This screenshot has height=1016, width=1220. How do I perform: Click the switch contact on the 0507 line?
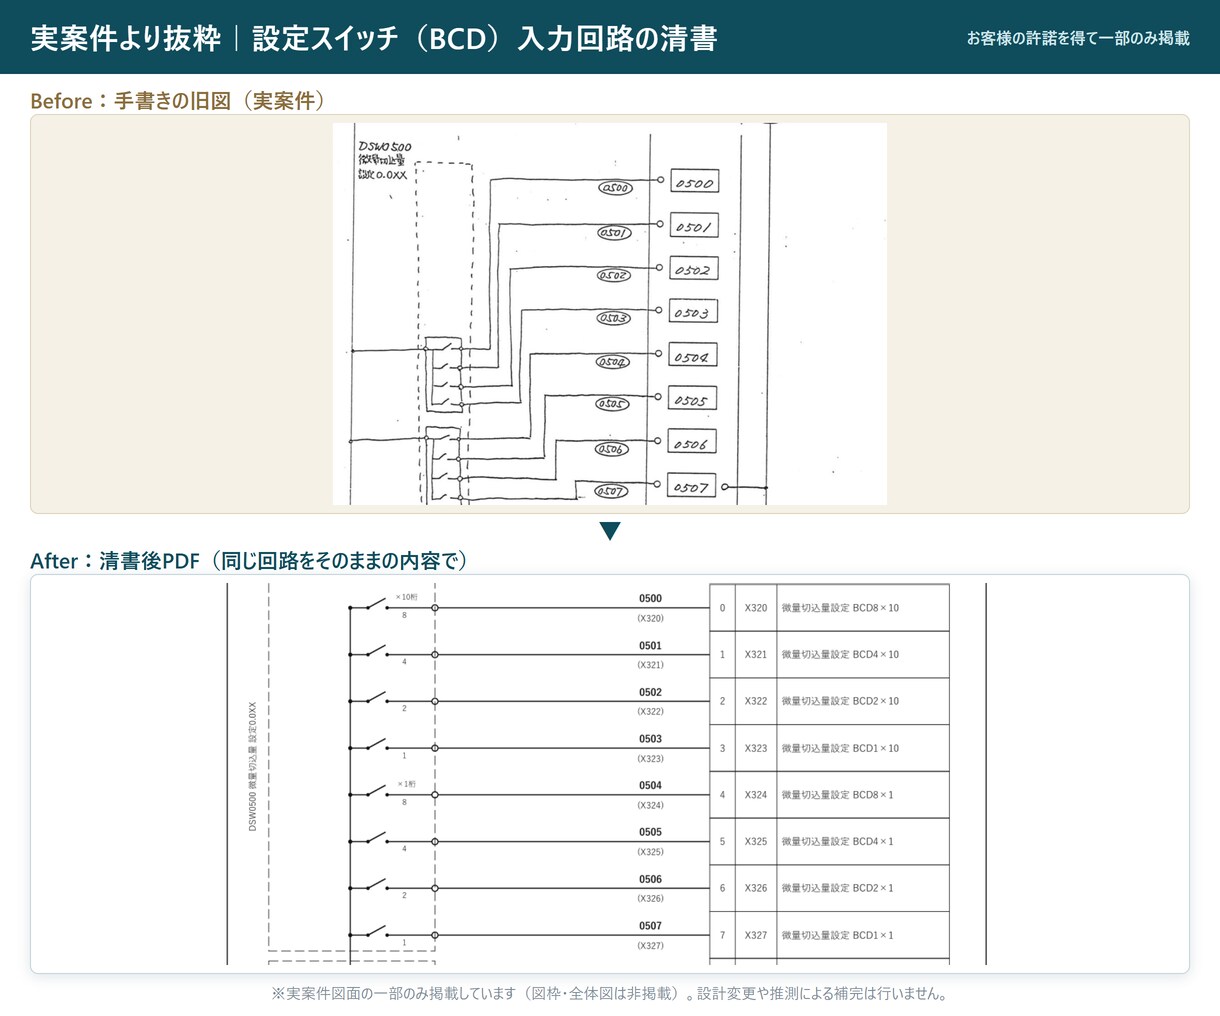pos(376,931)
